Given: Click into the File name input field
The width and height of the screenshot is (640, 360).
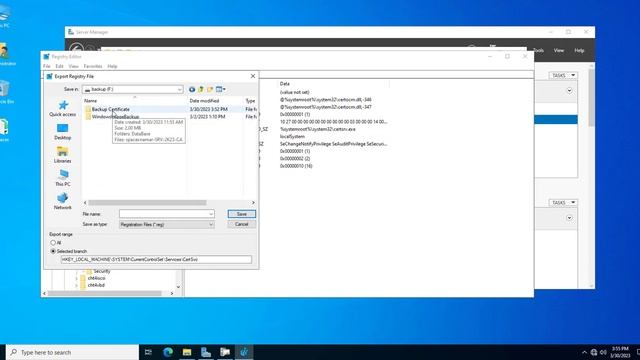Looking at the screenshot, I should coord(163,214).
